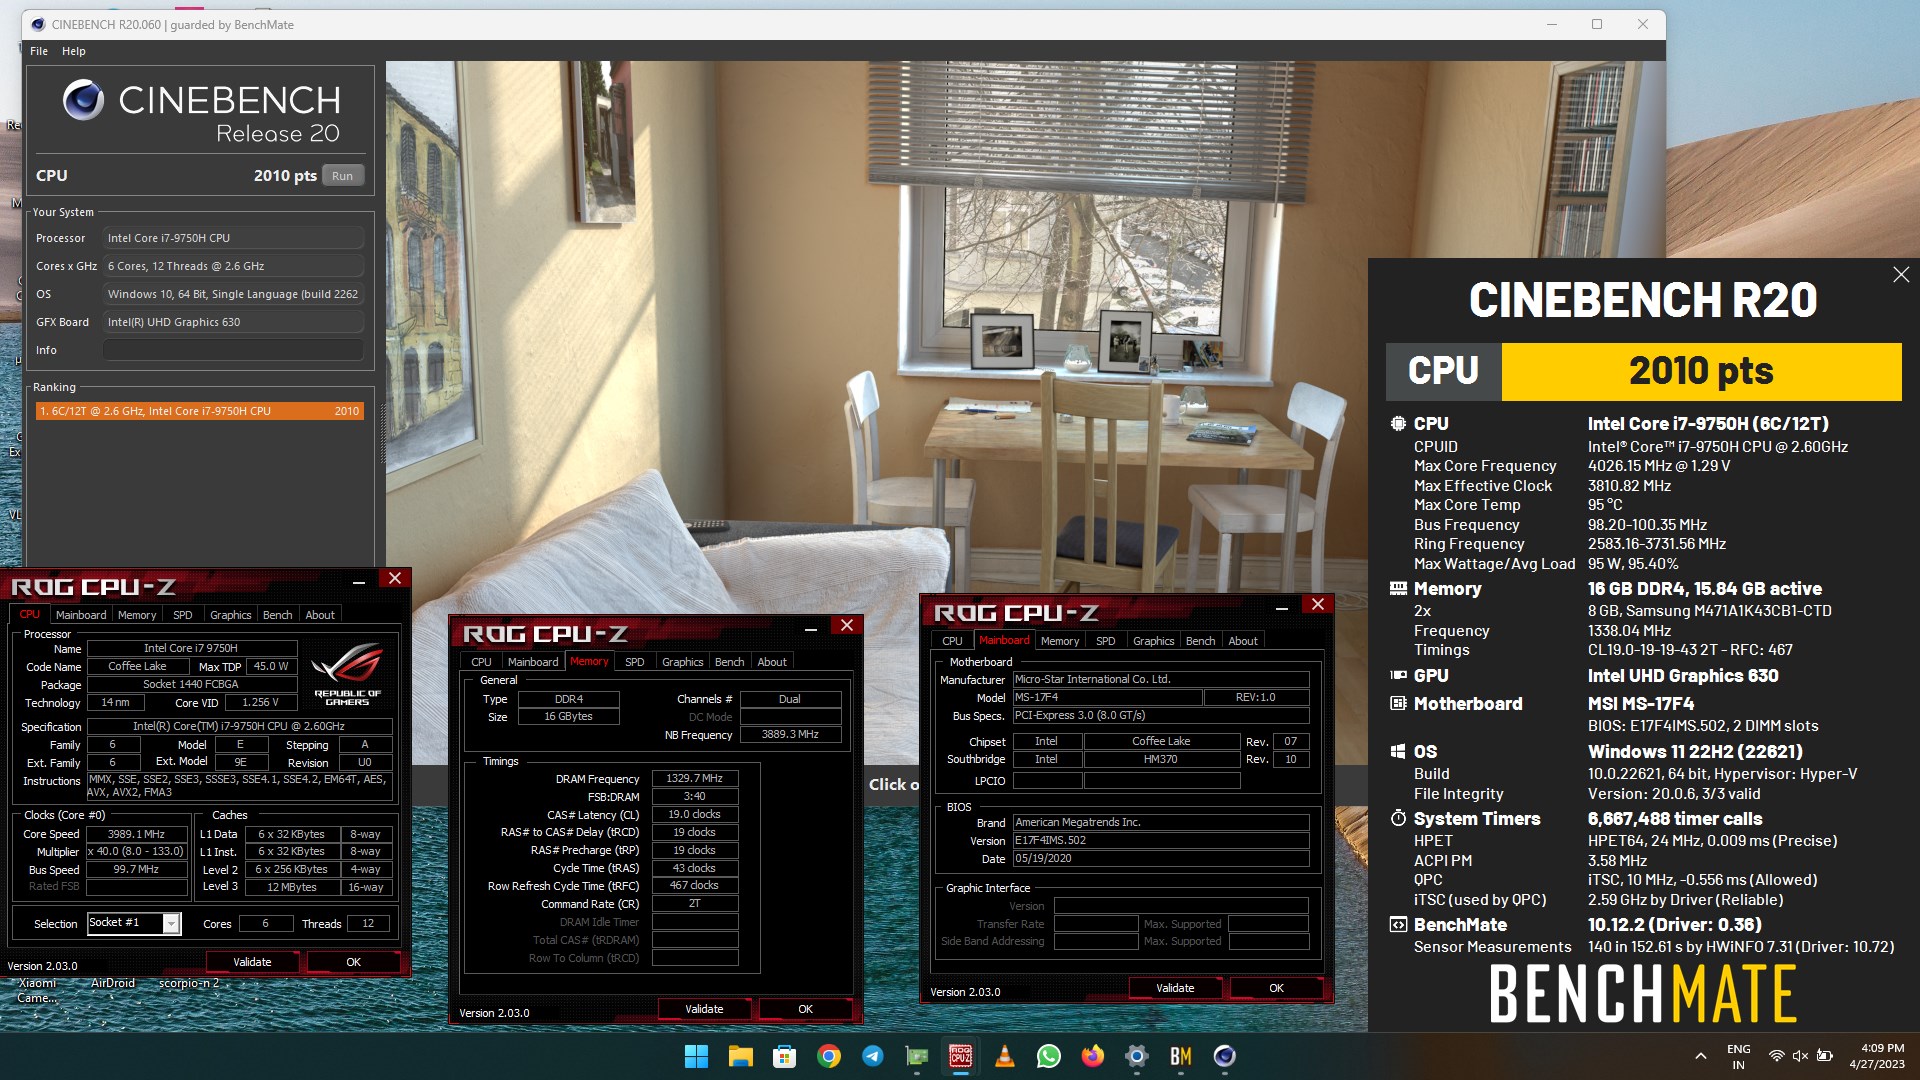This screenshot has width=1920, height=1080.
Task: Open the Graphics tab in the Timings CPU-Z window
Action: tap(683, 662)
